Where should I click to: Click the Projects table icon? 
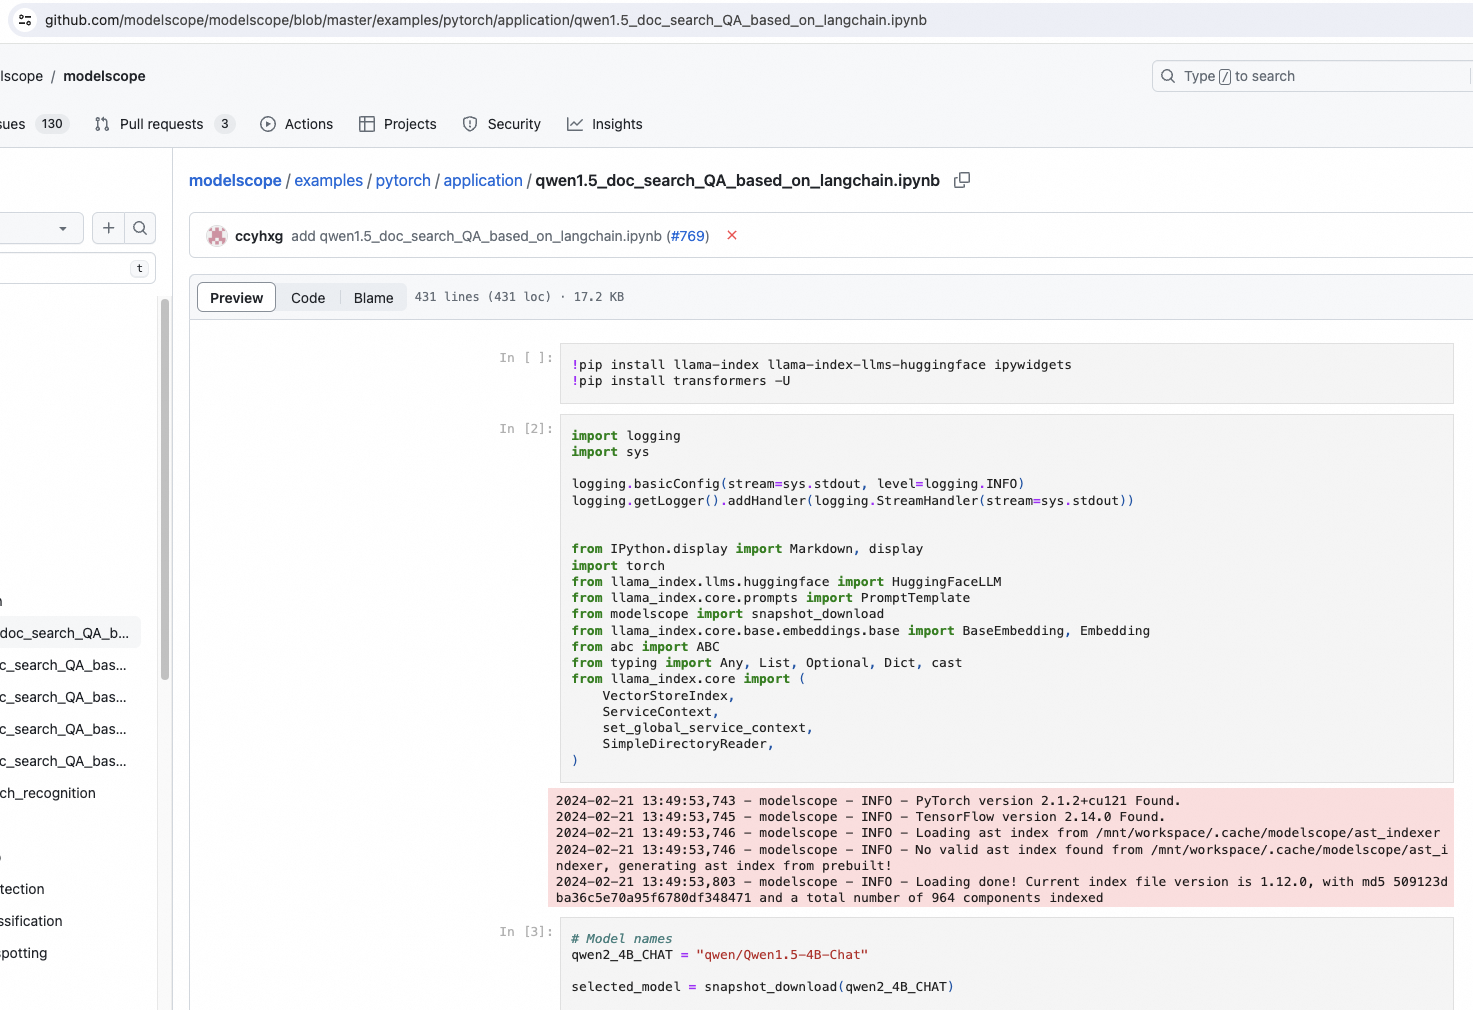click(x=367, y=124)
